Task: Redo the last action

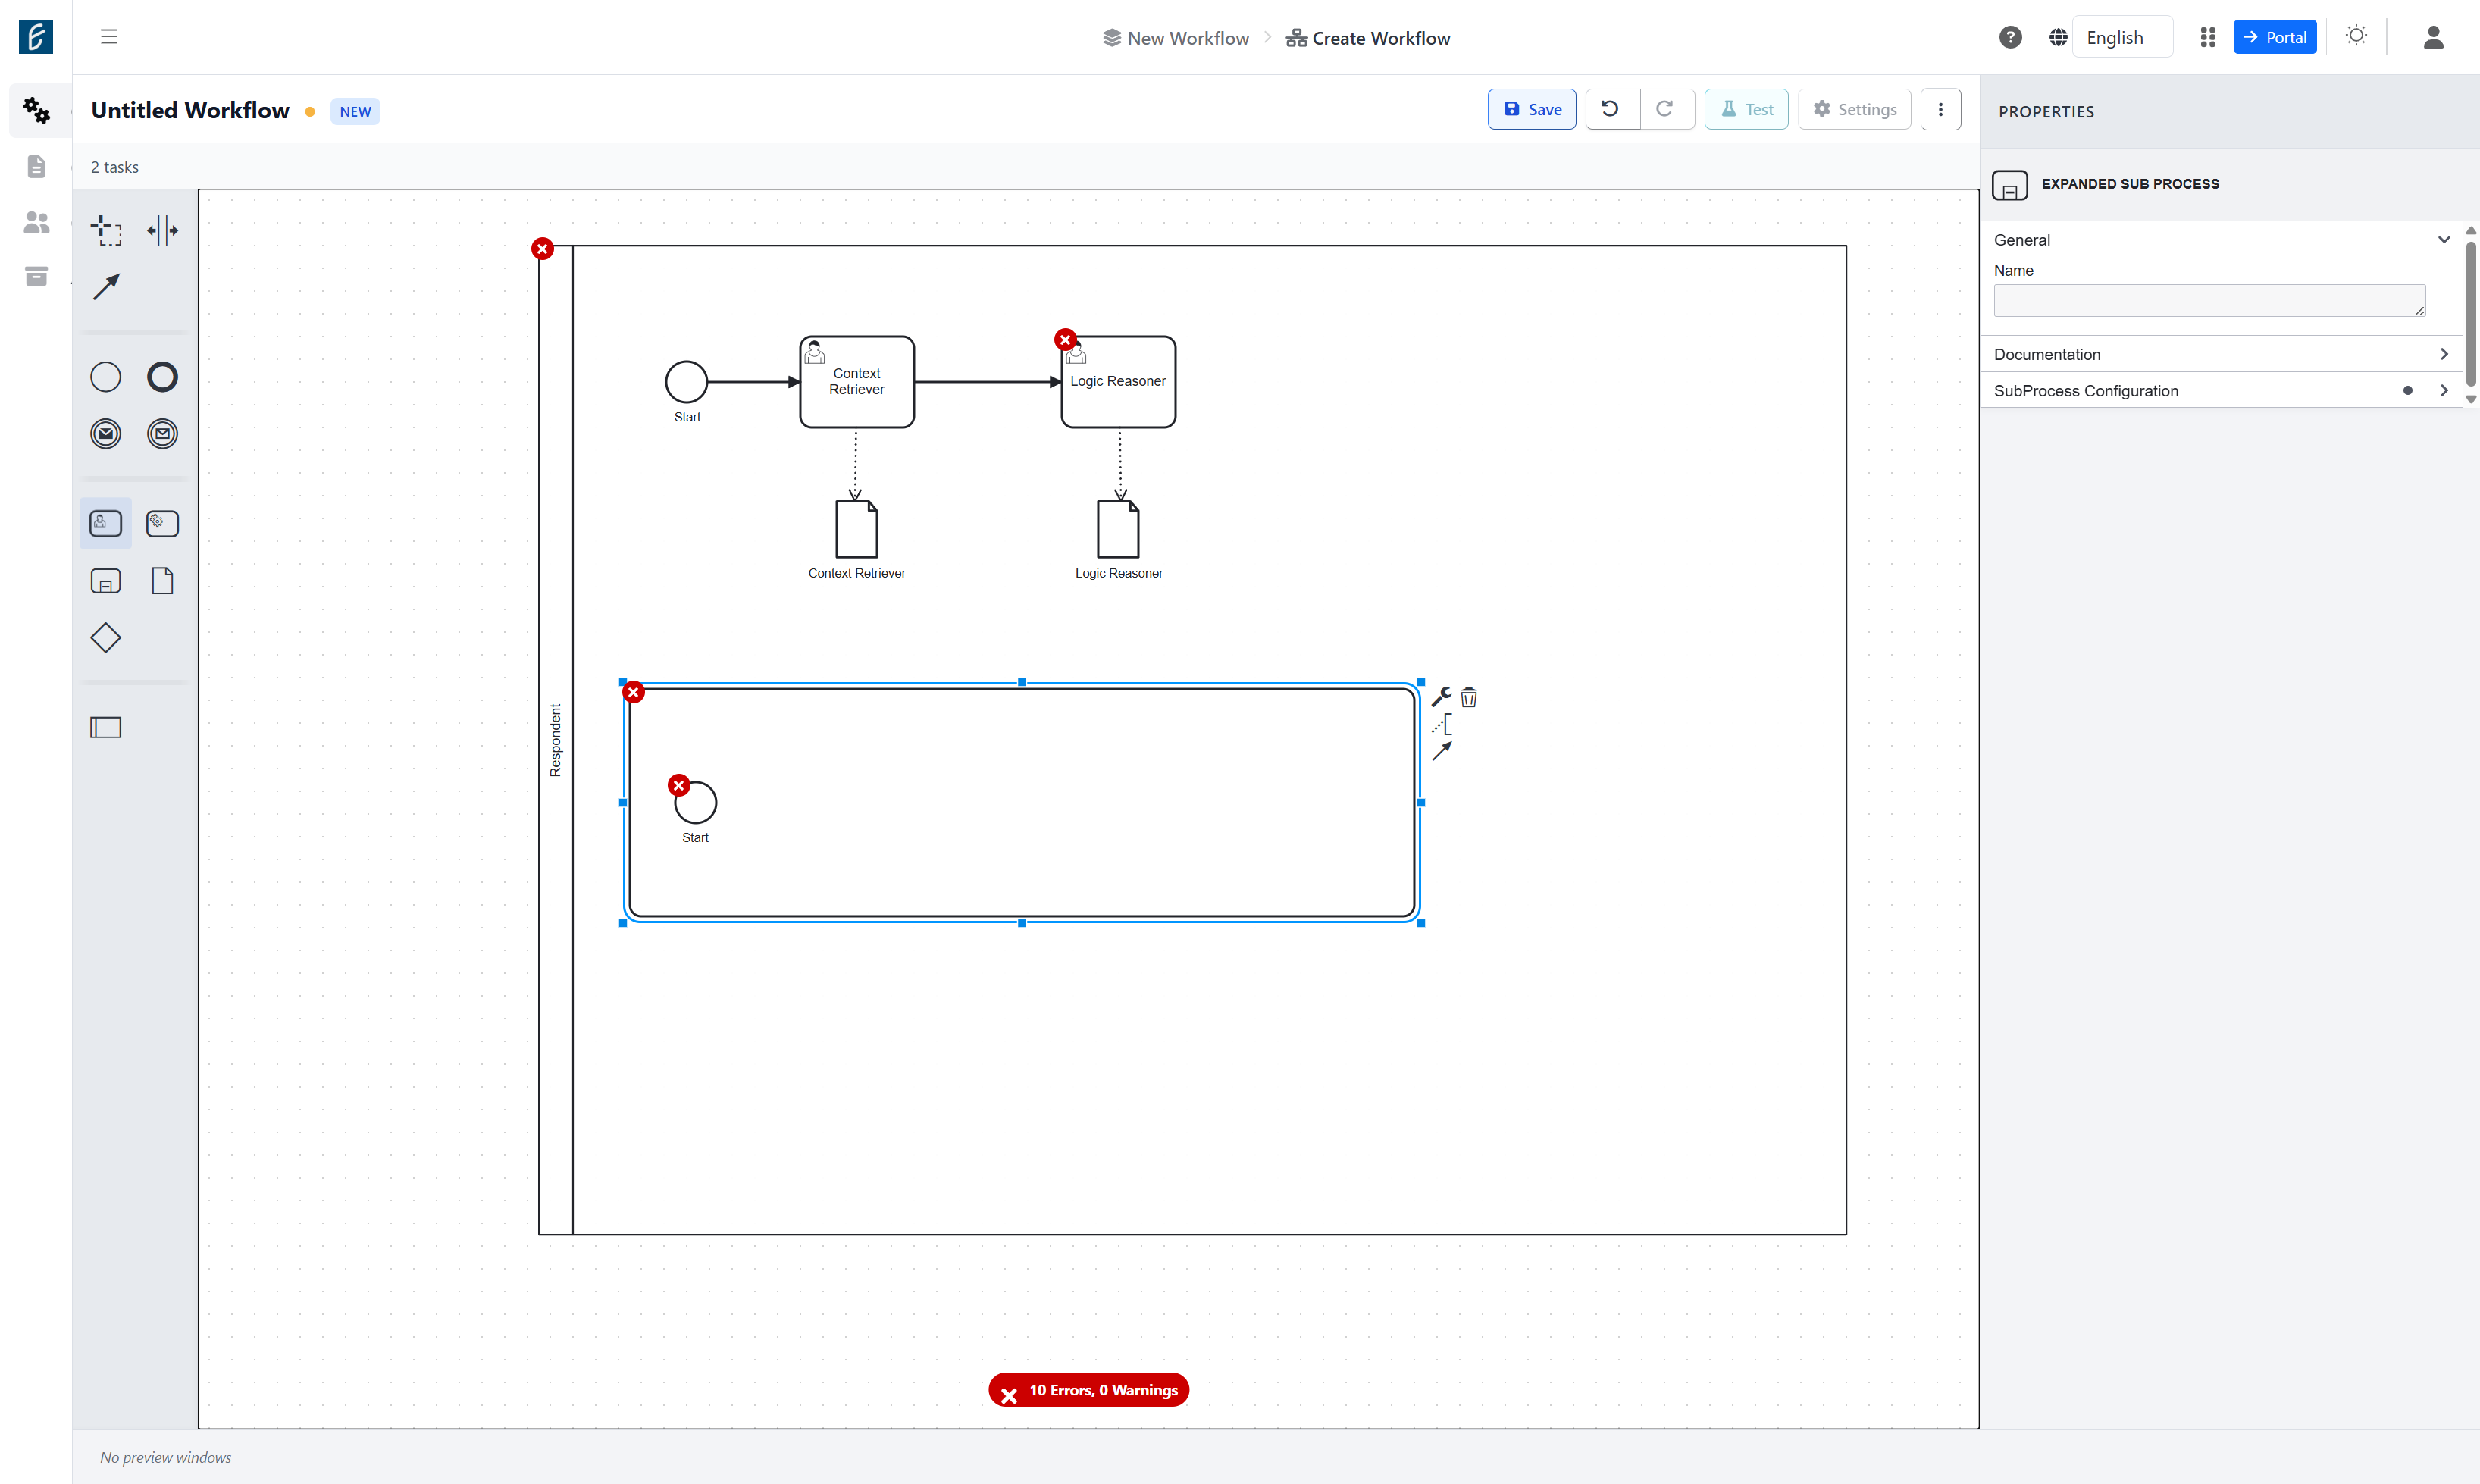Action: pos(1666,110)
